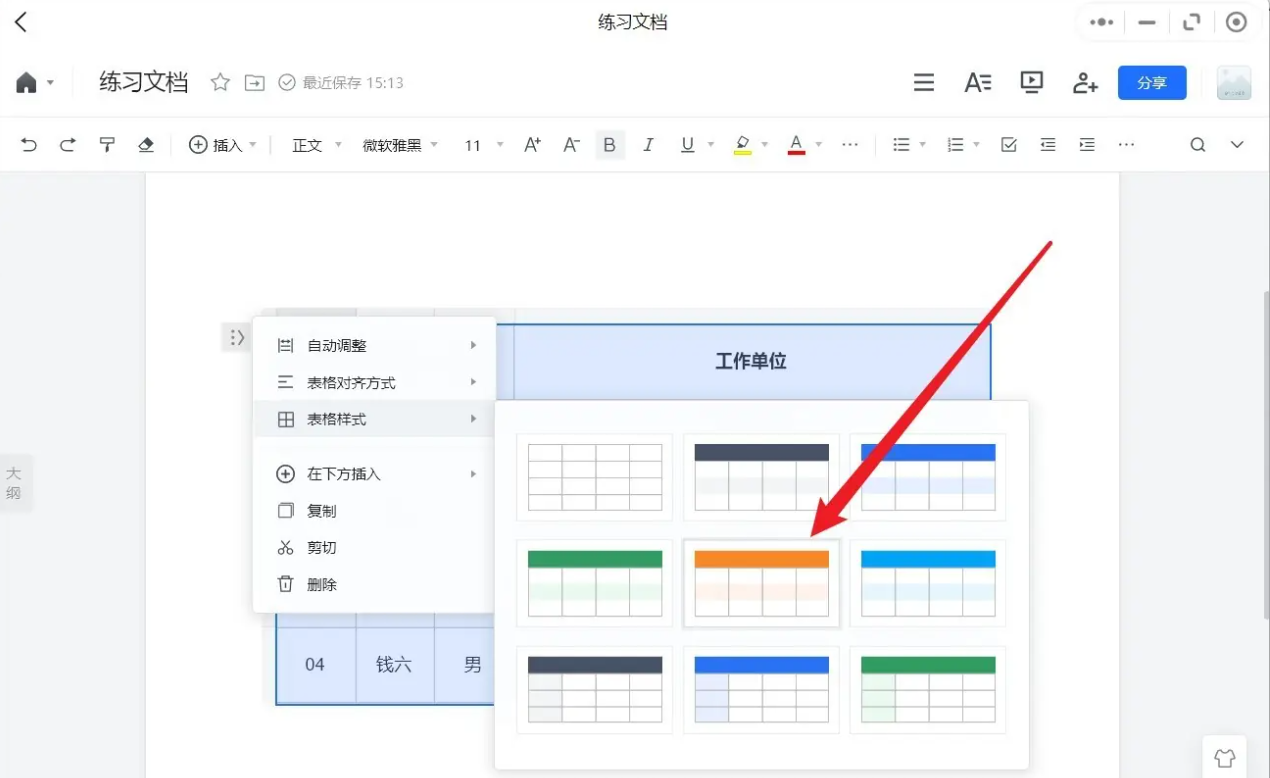
Task: Toggle underline formatting
Action: coord(686,144)
